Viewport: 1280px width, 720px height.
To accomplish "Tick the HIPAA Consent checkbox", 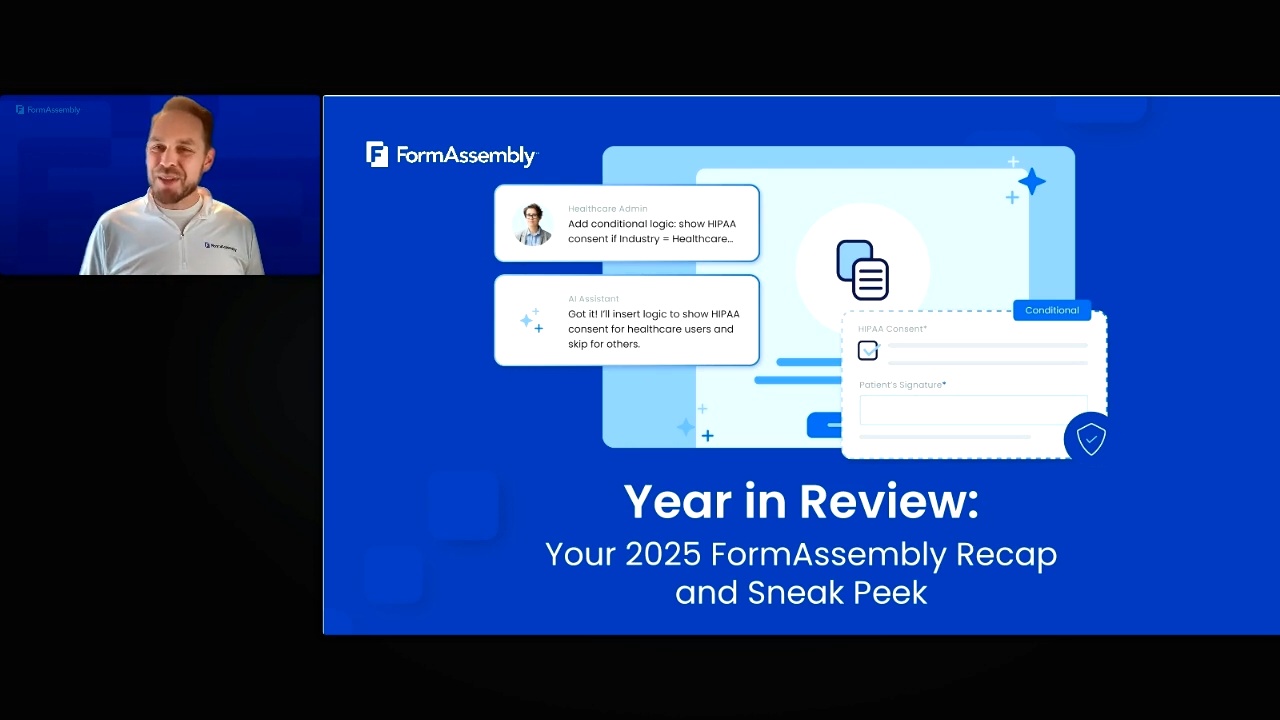I will 867,350.
